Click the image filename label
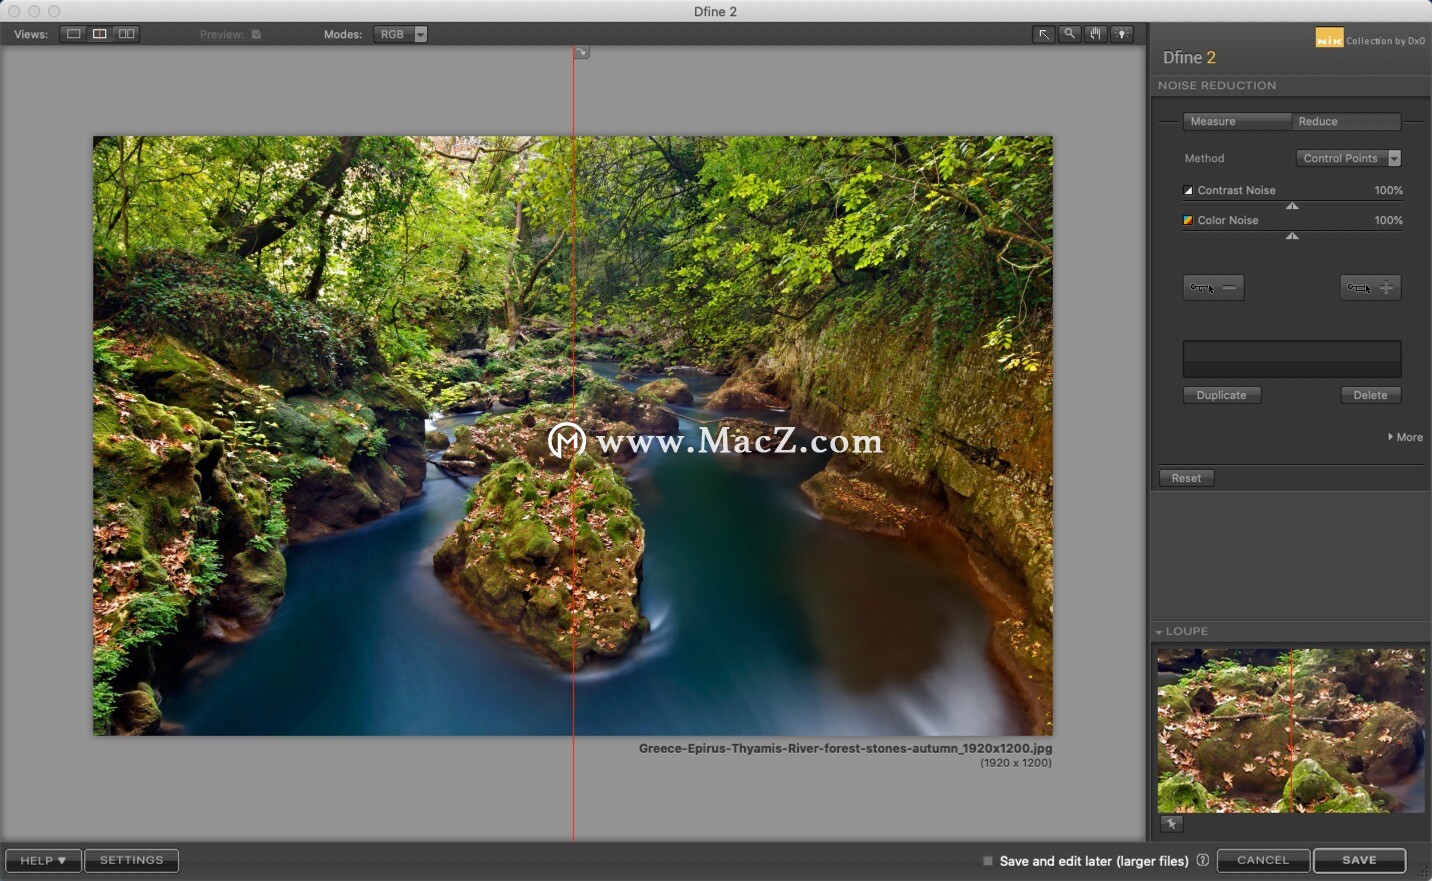 845,748
